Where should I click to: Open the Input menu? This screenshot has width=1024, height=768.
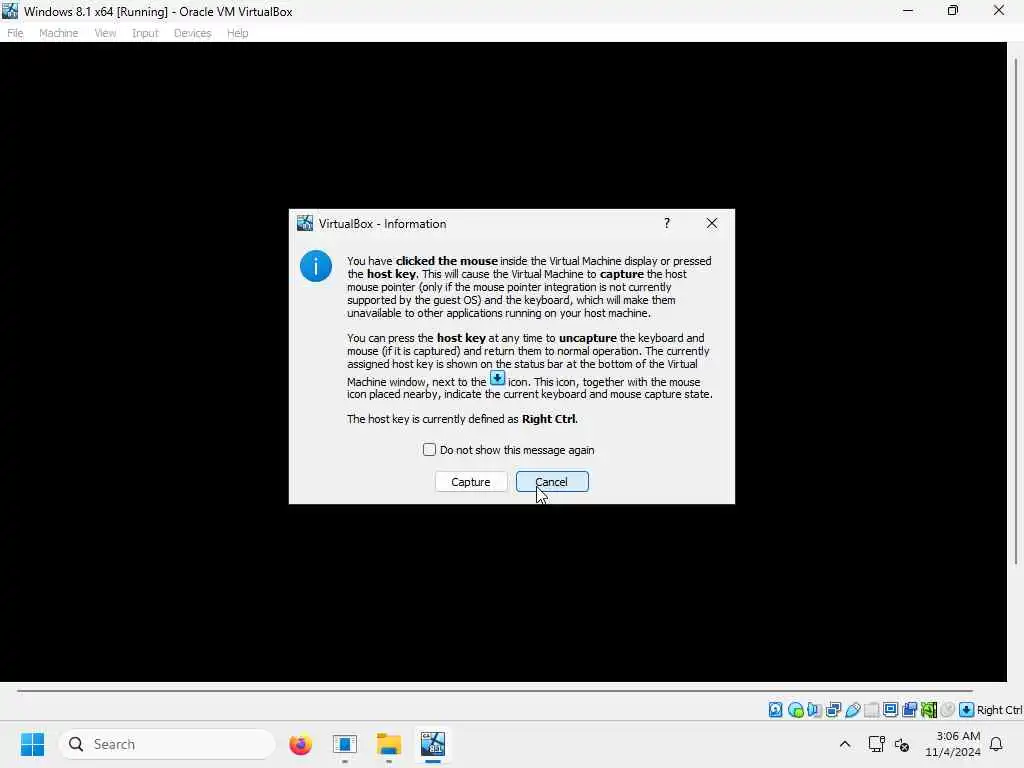tap(145, 33)
